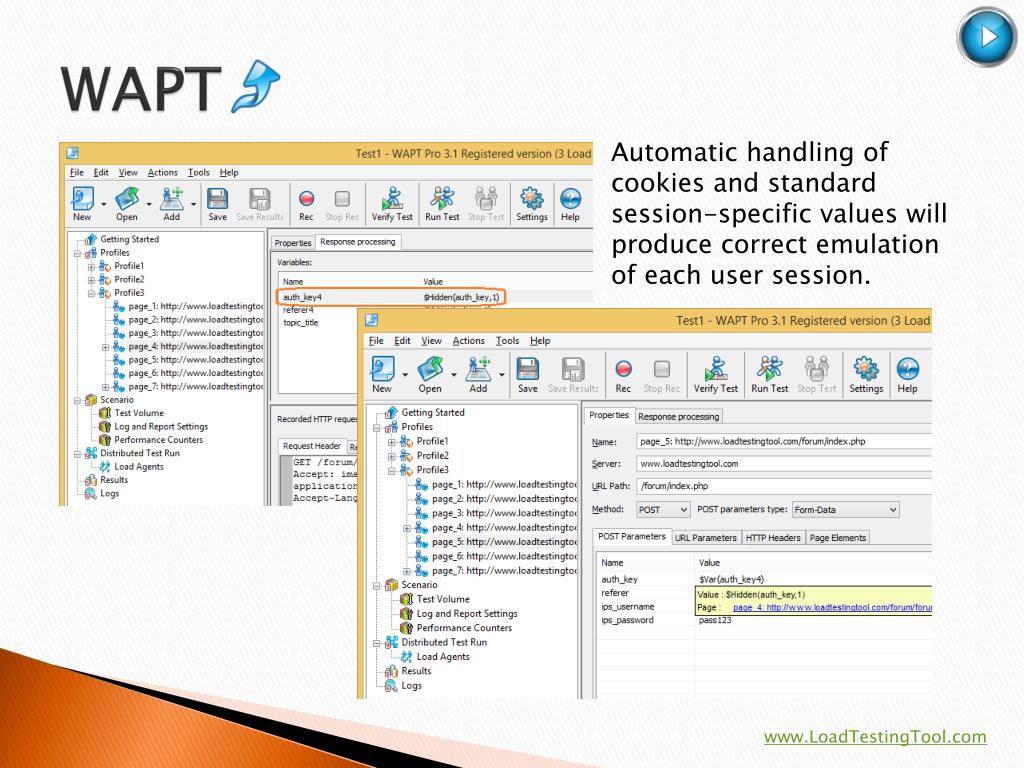The width and height of the screenshot is (1024, 768).
Task: Click Stop Rec in front WAPT window
Action: pyautogui.click(x=662, y=374)
